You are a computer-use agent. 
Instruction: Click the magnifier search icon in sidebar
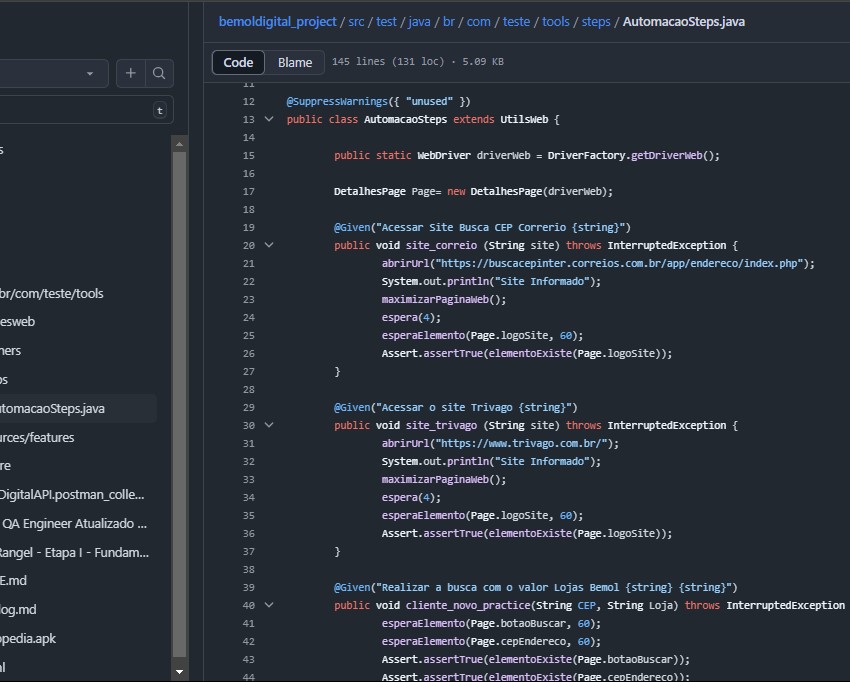(159, 73)
